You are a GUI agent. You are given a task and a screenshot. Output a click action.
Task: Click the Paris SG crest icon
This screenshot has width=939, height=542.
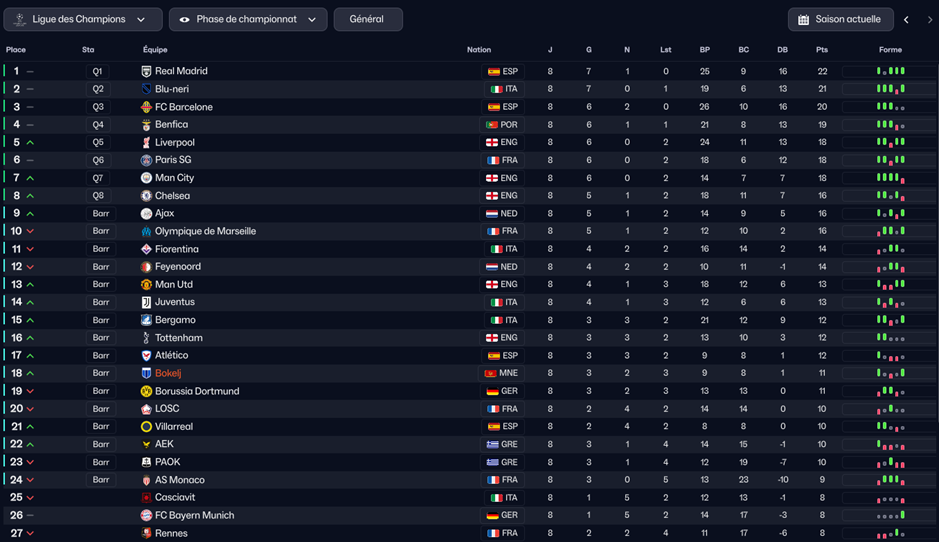[147, 160]
